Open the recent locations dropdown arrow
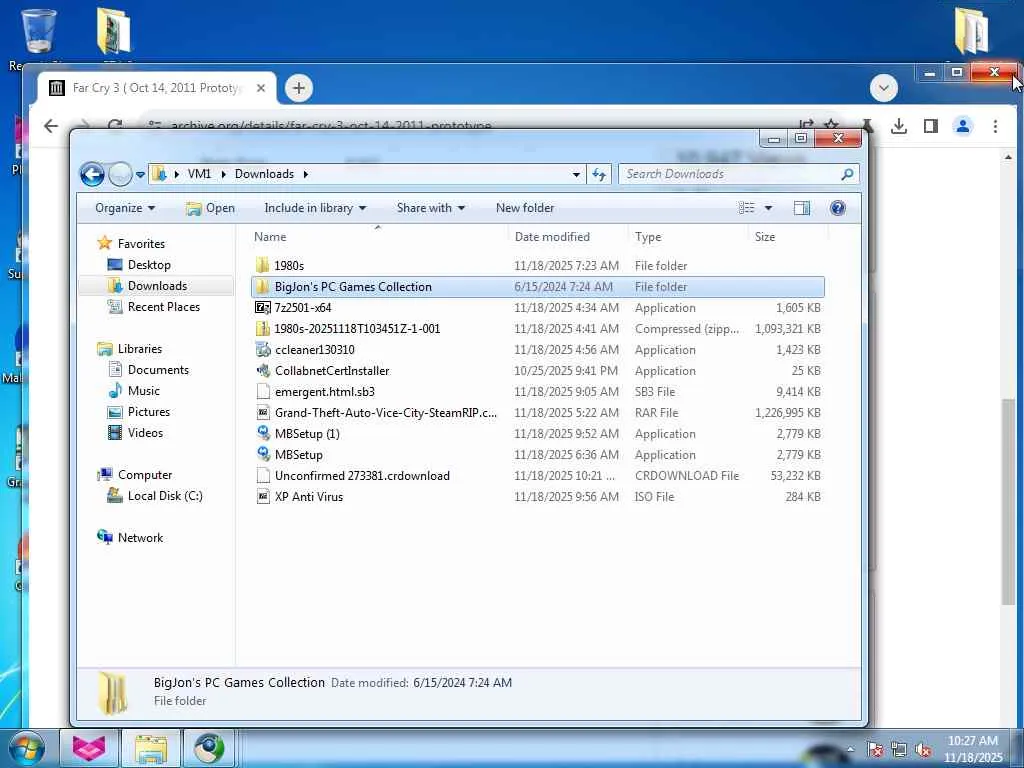The image size is (1024, 768). (x=140, y=175)
